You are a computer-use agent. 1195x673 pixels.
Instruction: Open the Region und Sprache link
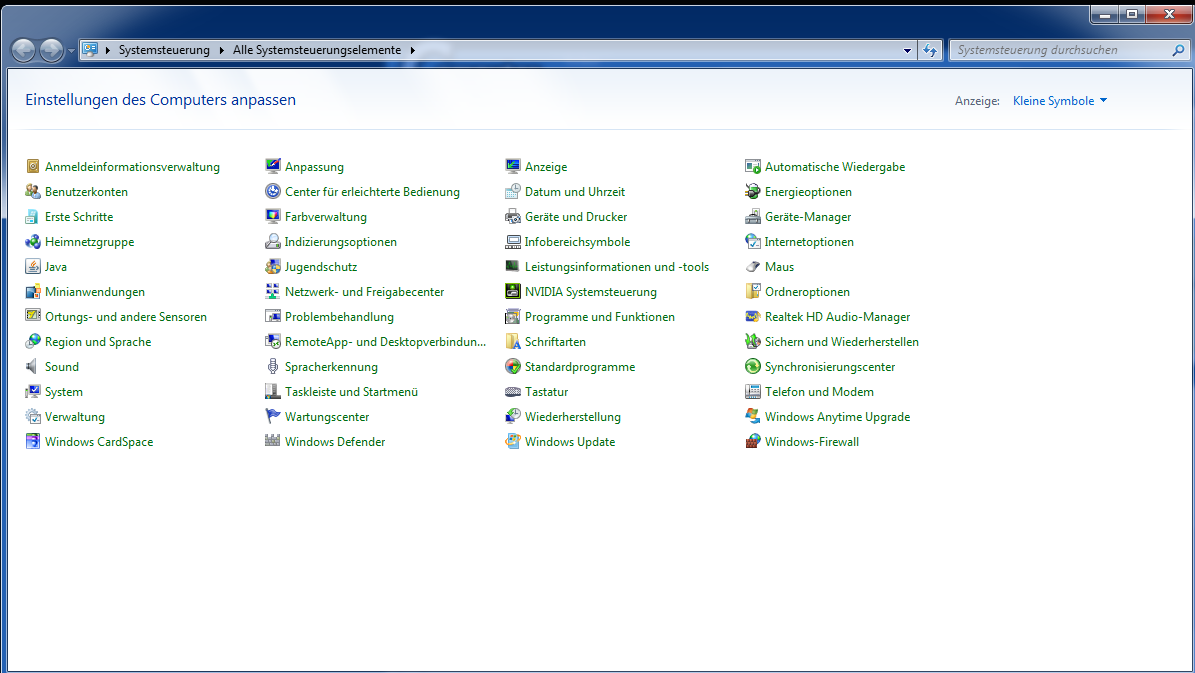pyautogui.click(x=98, y=341)
